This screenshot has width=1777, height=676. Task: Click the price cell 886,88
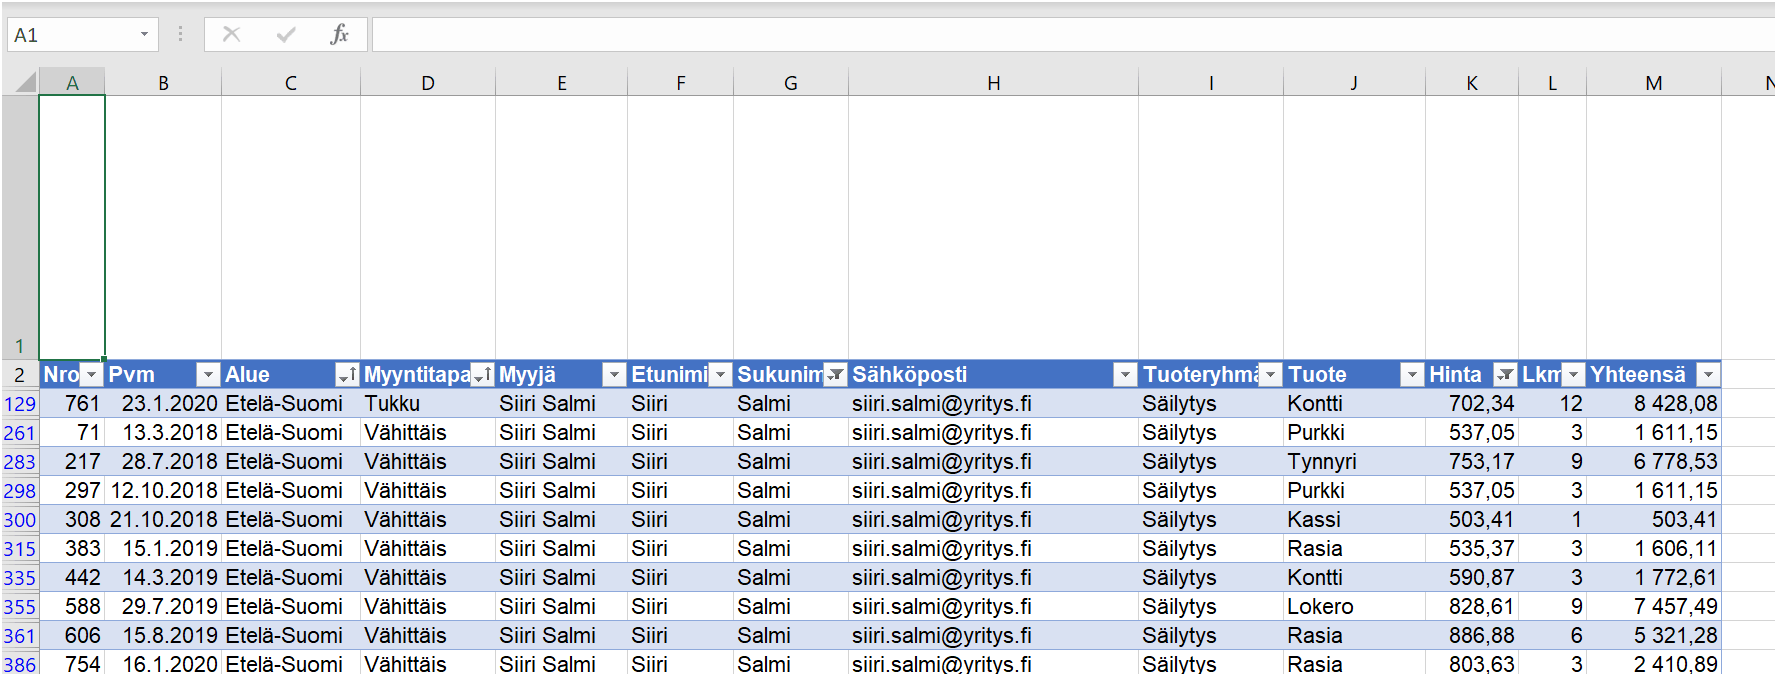tap(1472, 636)
